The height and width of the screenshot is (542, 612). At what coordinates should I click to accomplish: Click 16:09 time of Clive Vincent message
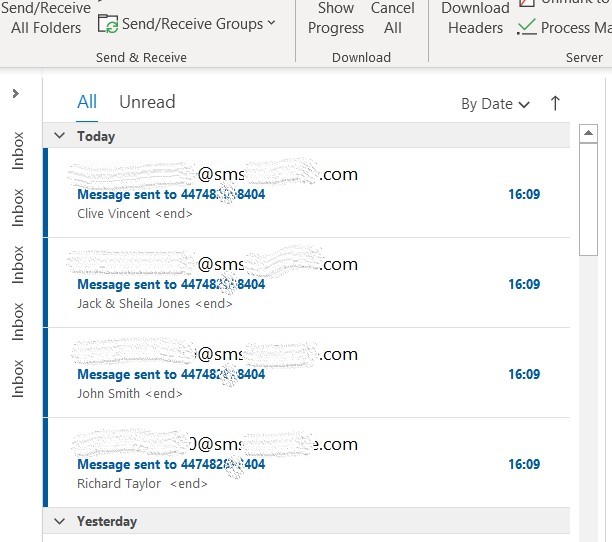click(x=524, y=194)
